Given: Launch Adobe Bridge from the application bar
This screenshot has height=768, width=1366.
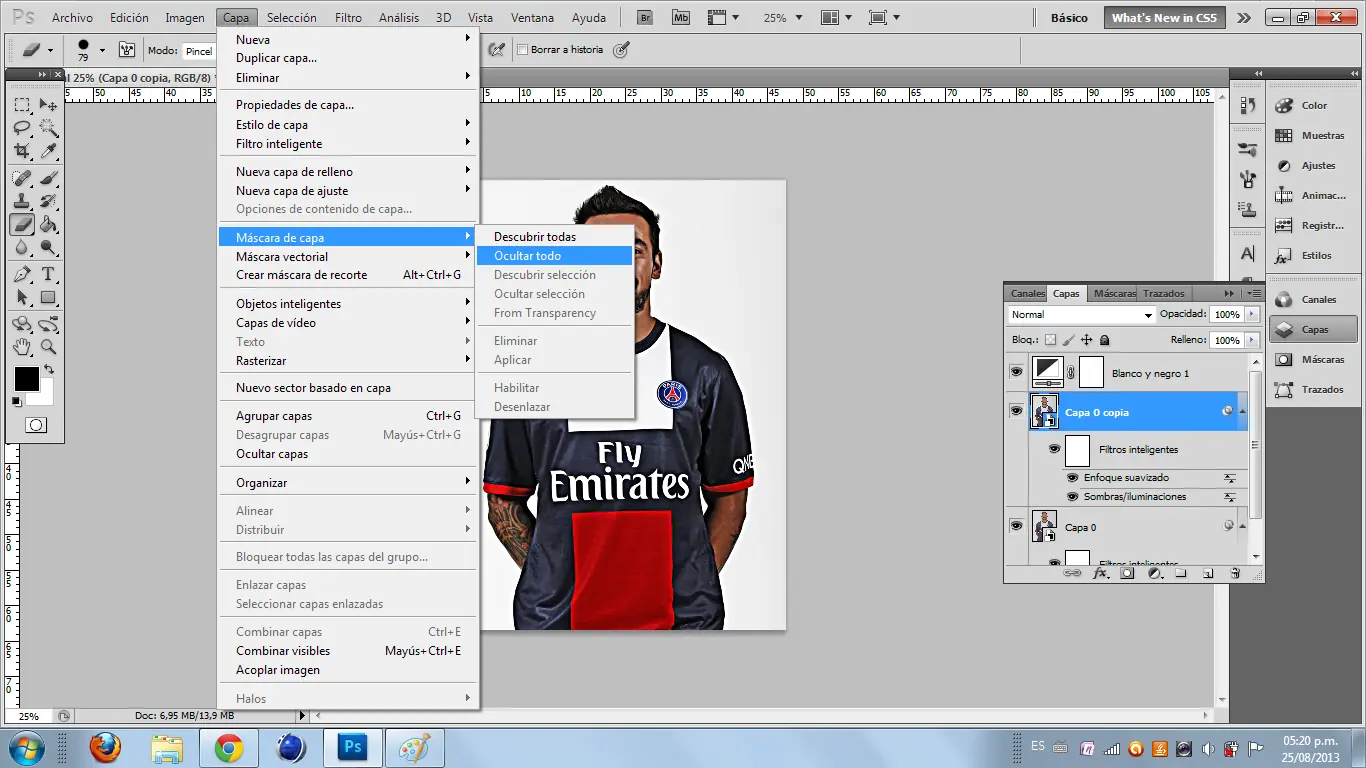Looking at the screenshot, I should pyautogui.click(x=647, y=18).
